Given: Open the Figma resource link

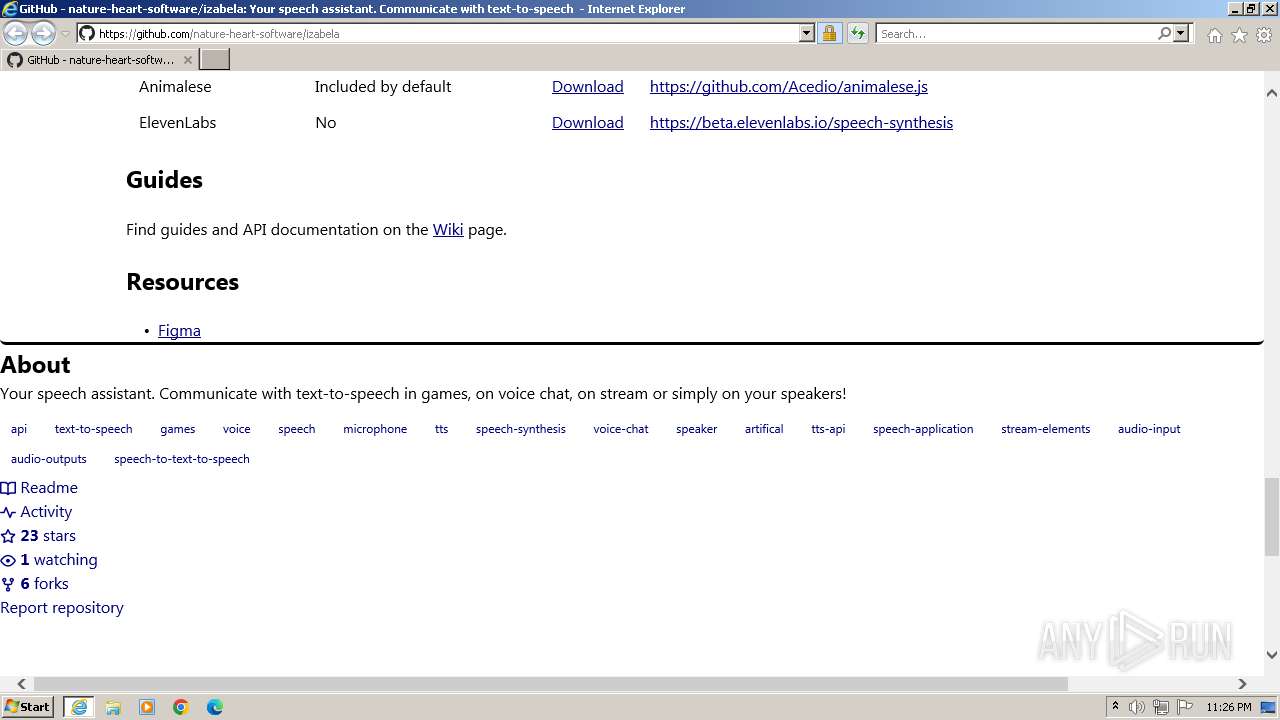Looking at the screenshot, I should coord(179,331).
